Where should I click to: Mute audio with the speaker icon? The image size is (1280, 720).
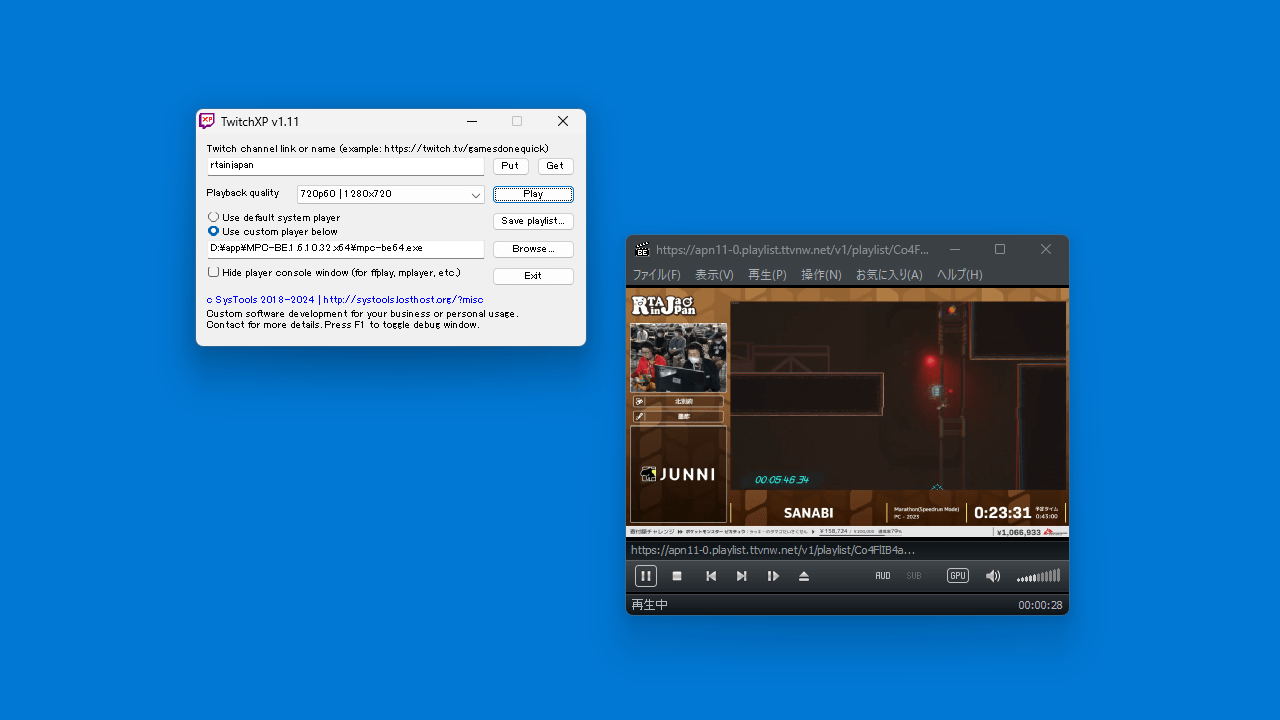[993, 576]
